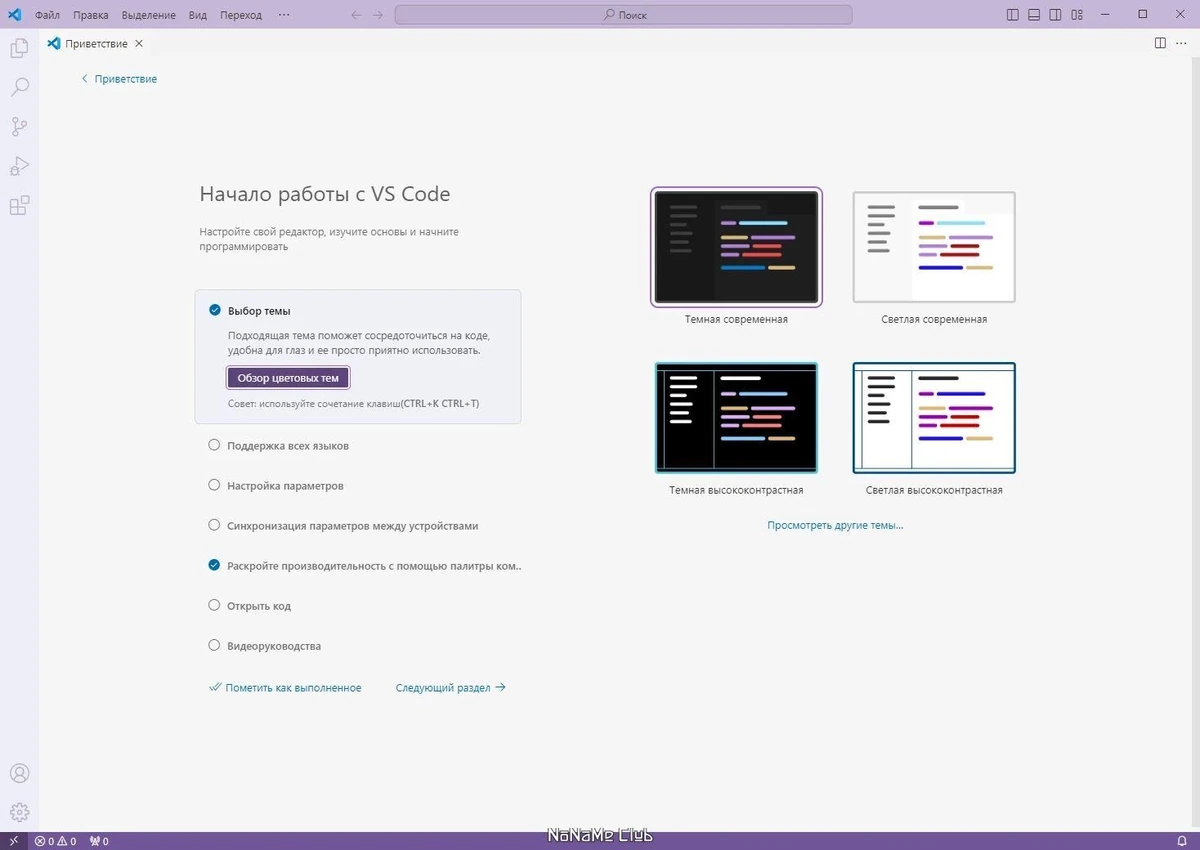Open the Run and Debug view
This screenshot has height=850, width=1200.
[x=19, y=166]
